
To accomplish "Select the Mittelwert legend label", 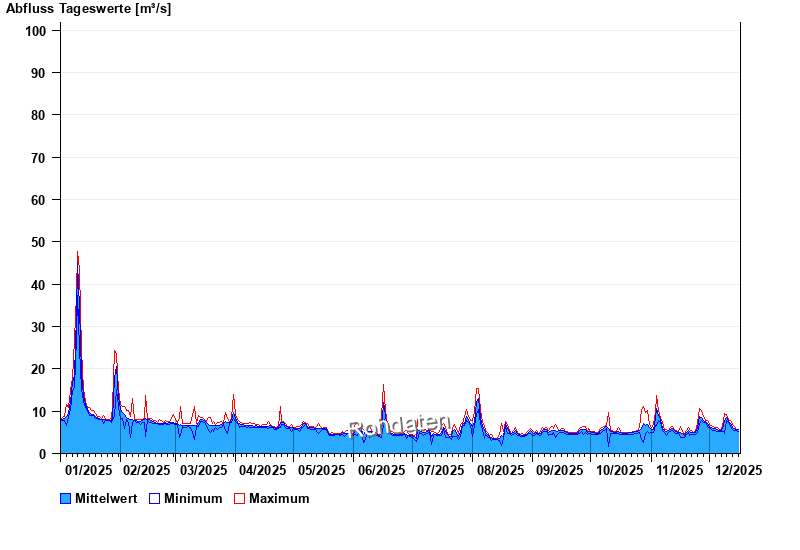I will [x=105, y=499].
